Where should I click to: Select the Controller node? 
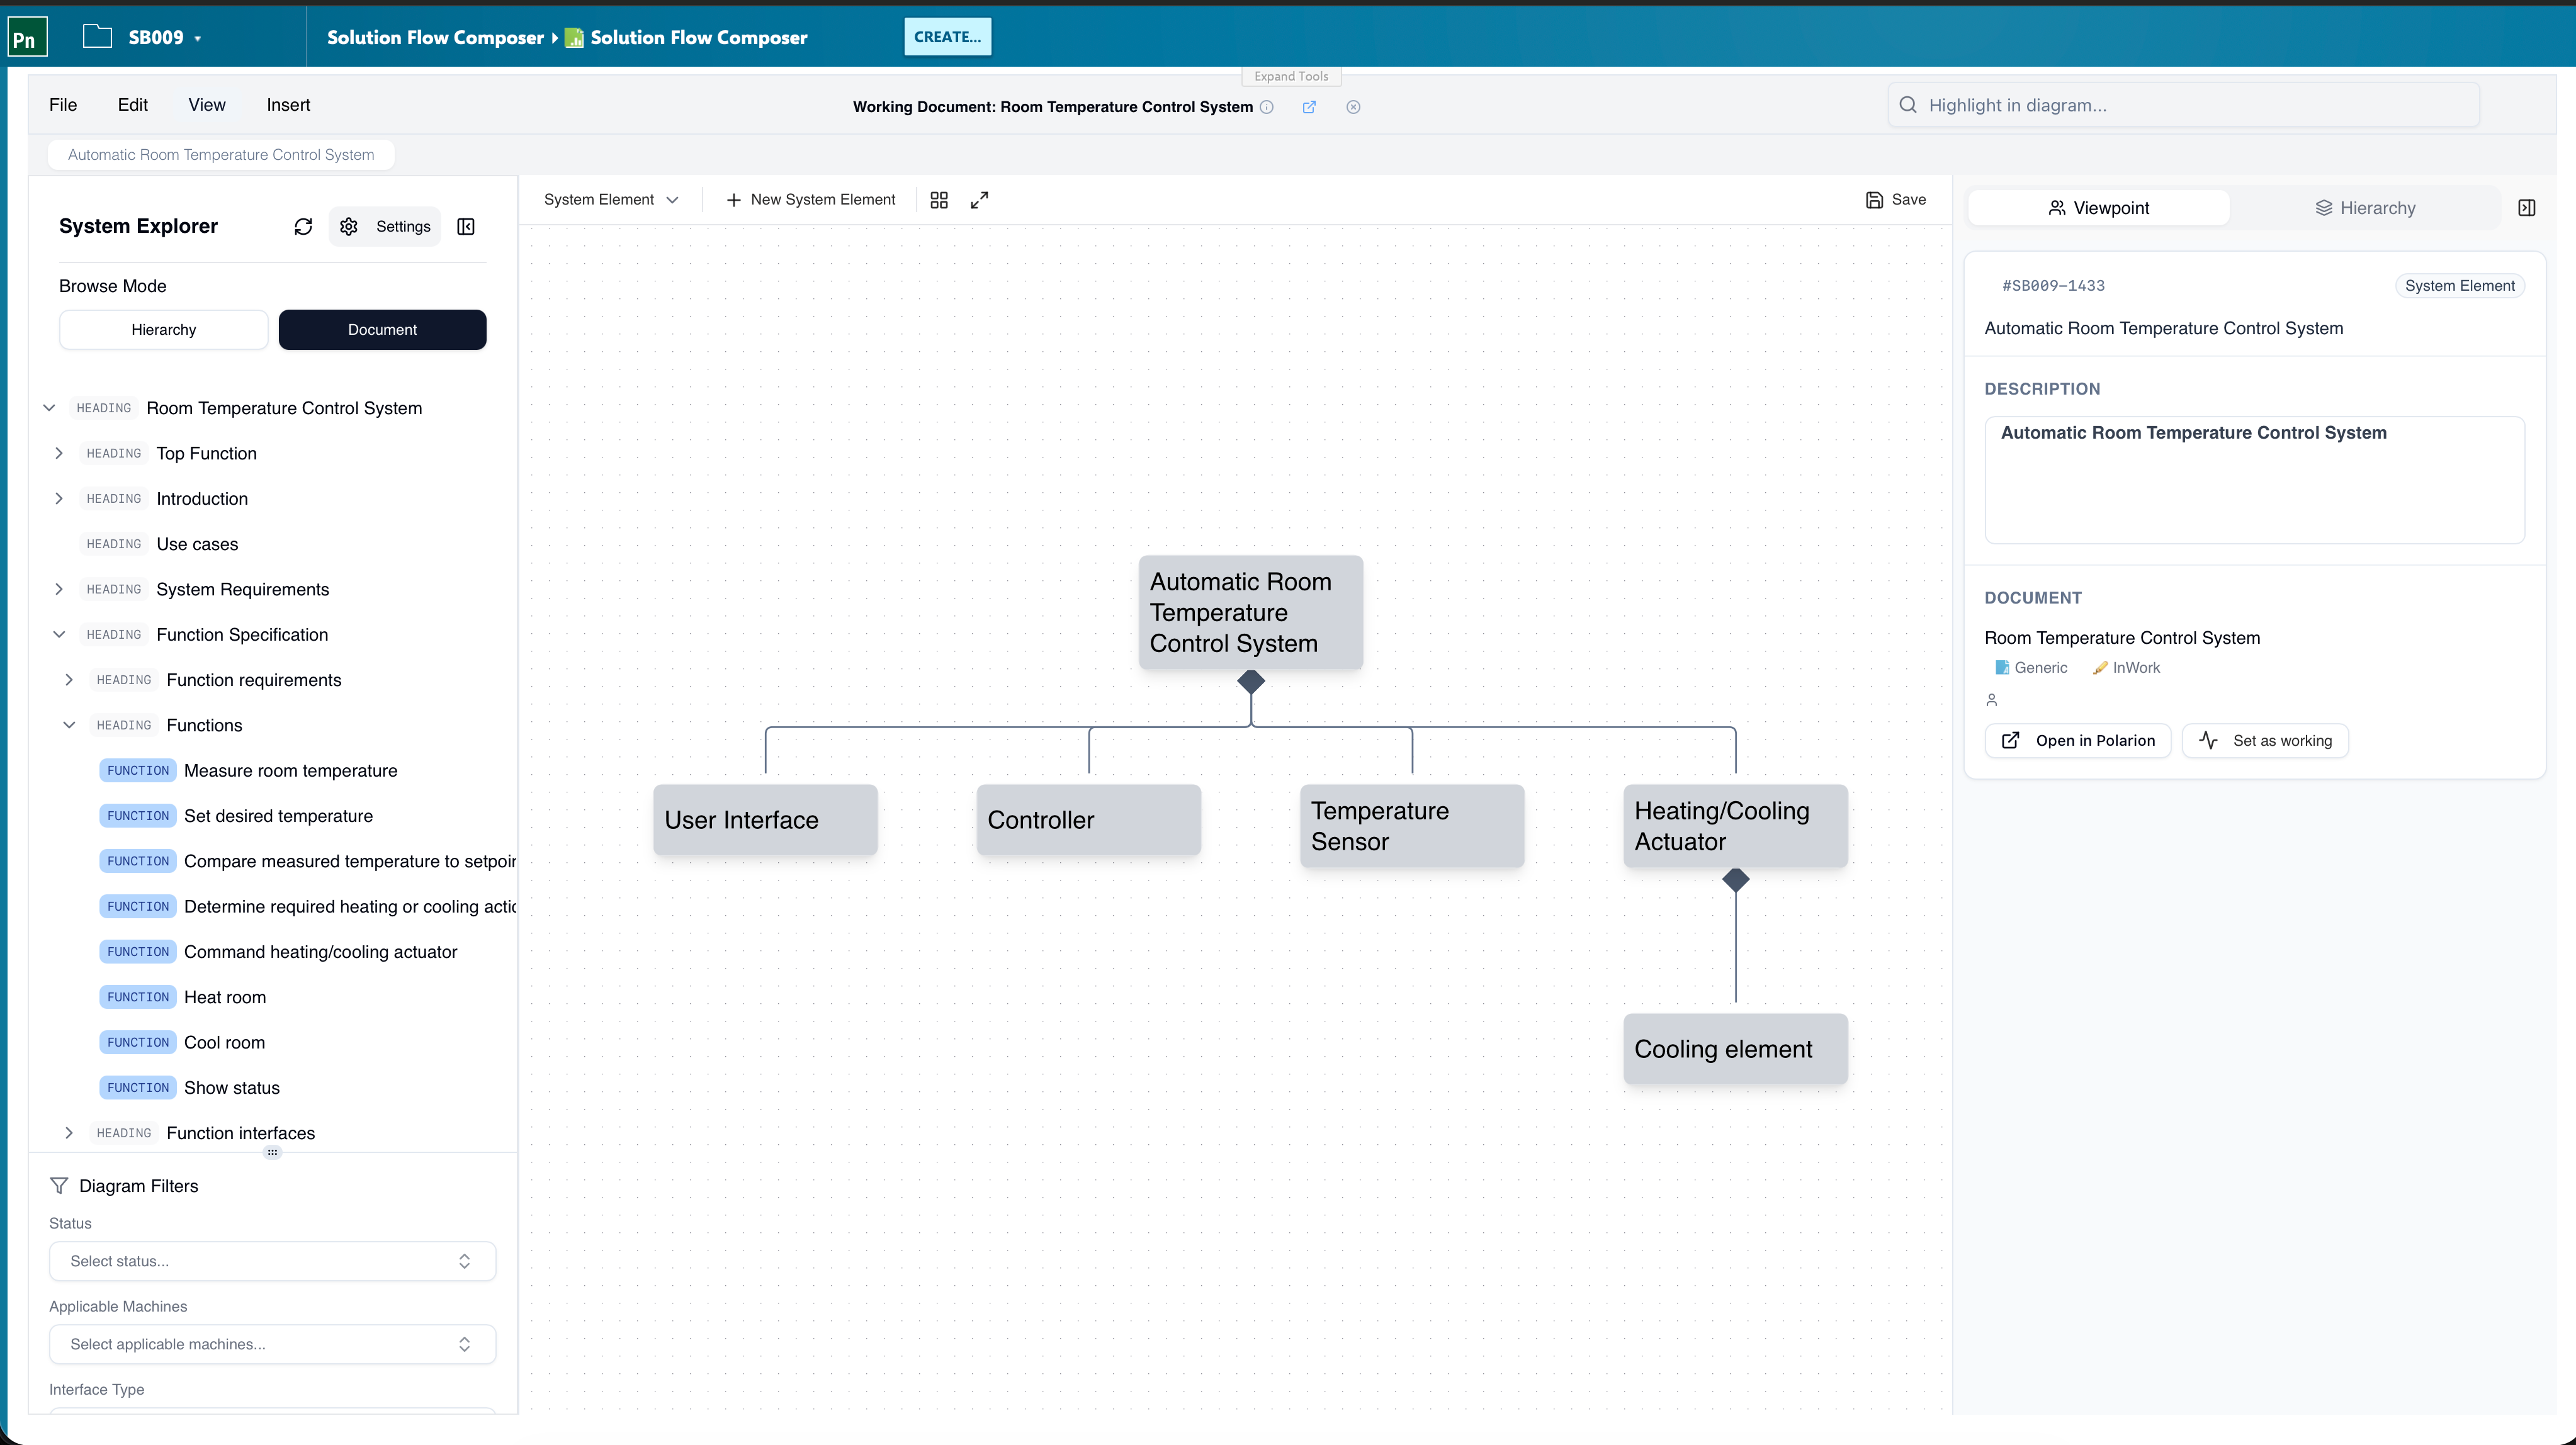point(1088,820)
